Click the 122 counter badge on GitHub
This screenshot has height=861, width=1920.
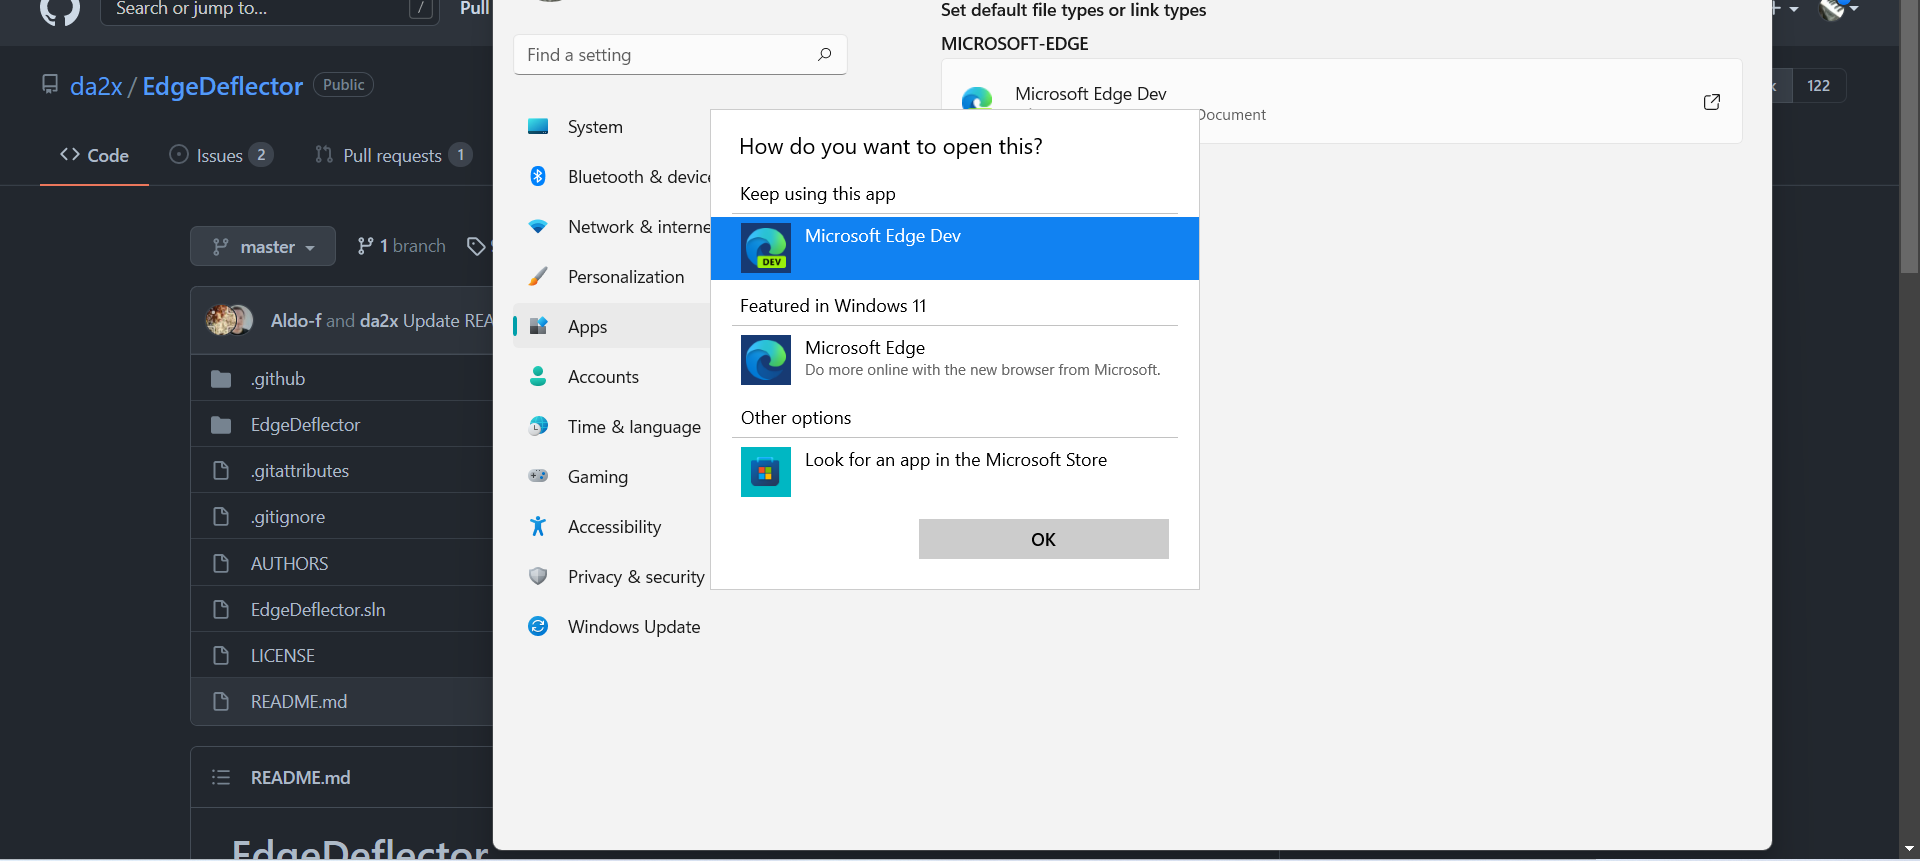click(1818, 86)
